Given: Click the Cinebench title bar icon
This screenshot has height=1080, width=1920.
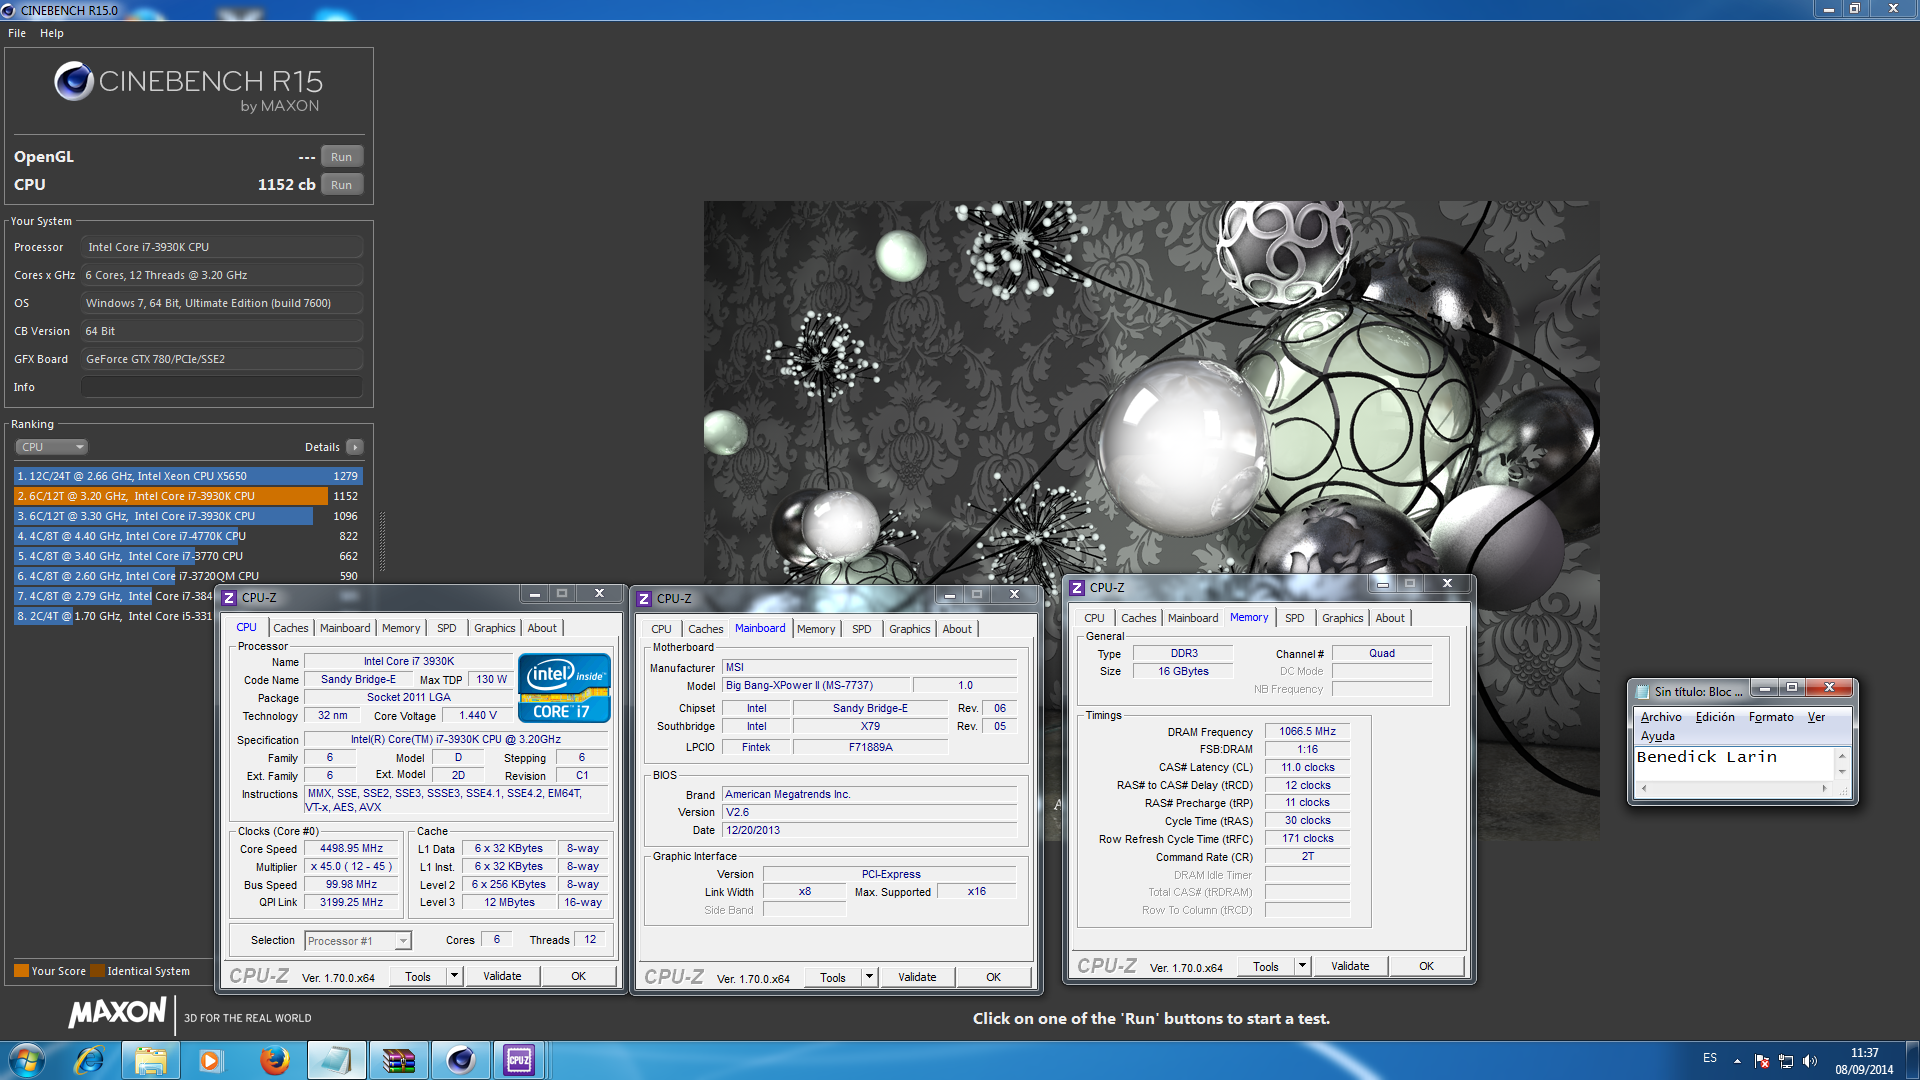Looking at the screenshot, I should pyautogui.click(x=9, y=10).
